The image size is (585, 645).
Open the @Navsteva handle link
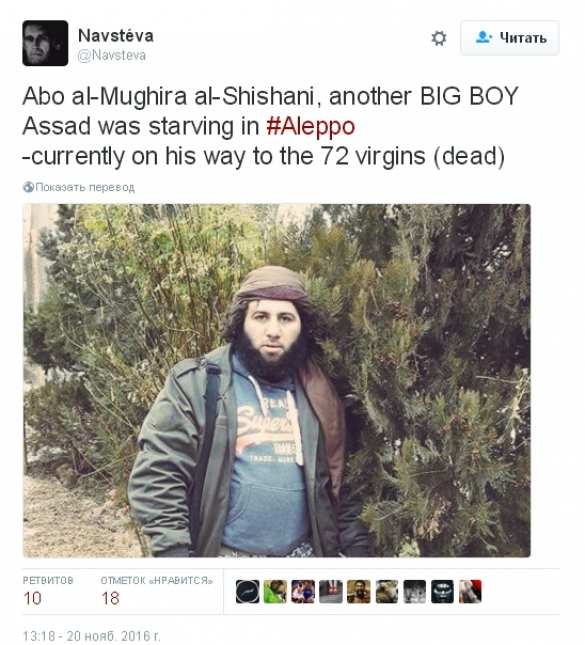click(x=111, y=55)
